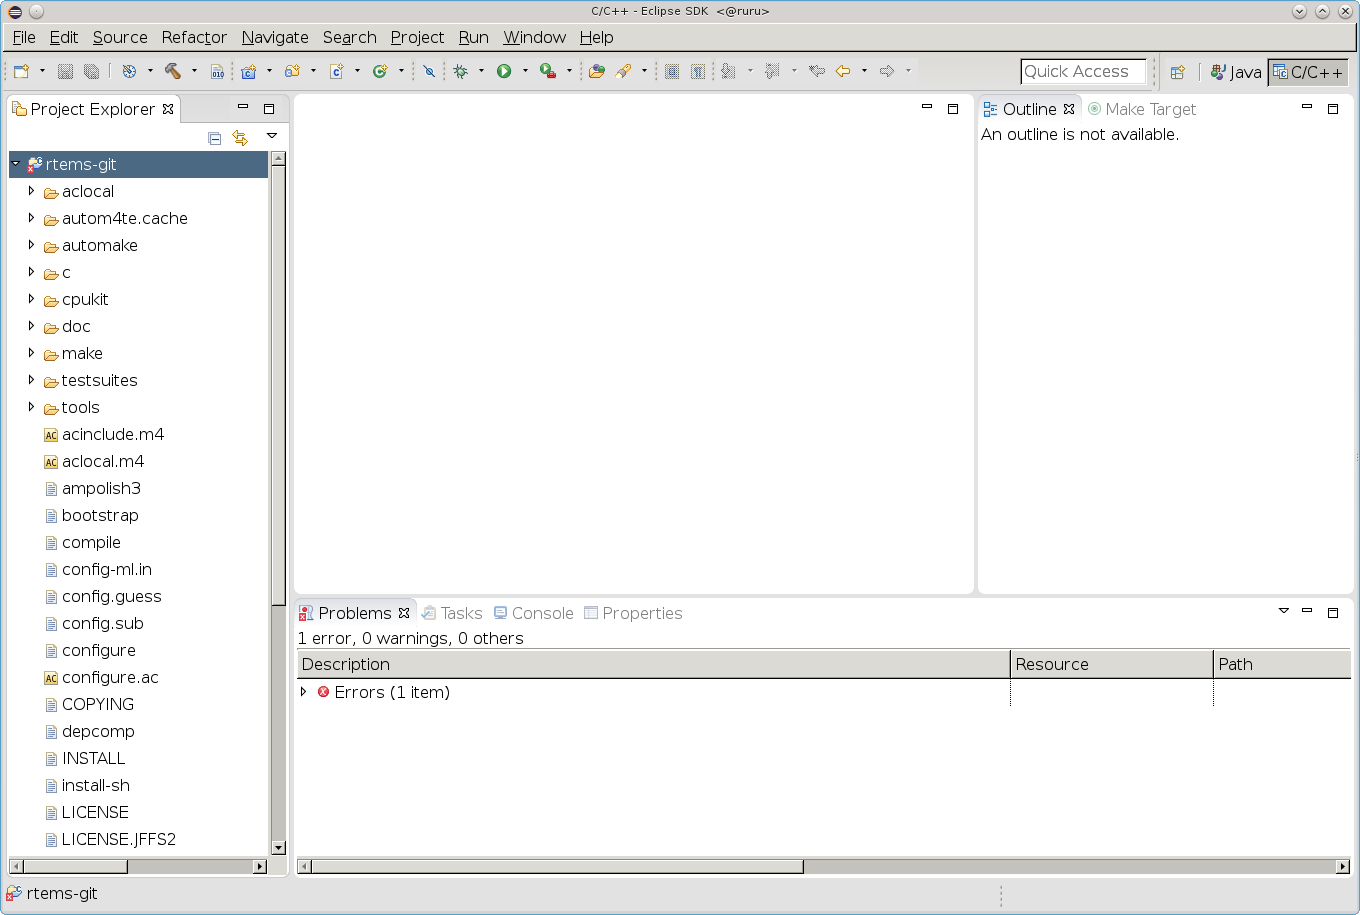Click the Build hammer icon
Viewport: 1360px width, 915px height.
[172, 71]
